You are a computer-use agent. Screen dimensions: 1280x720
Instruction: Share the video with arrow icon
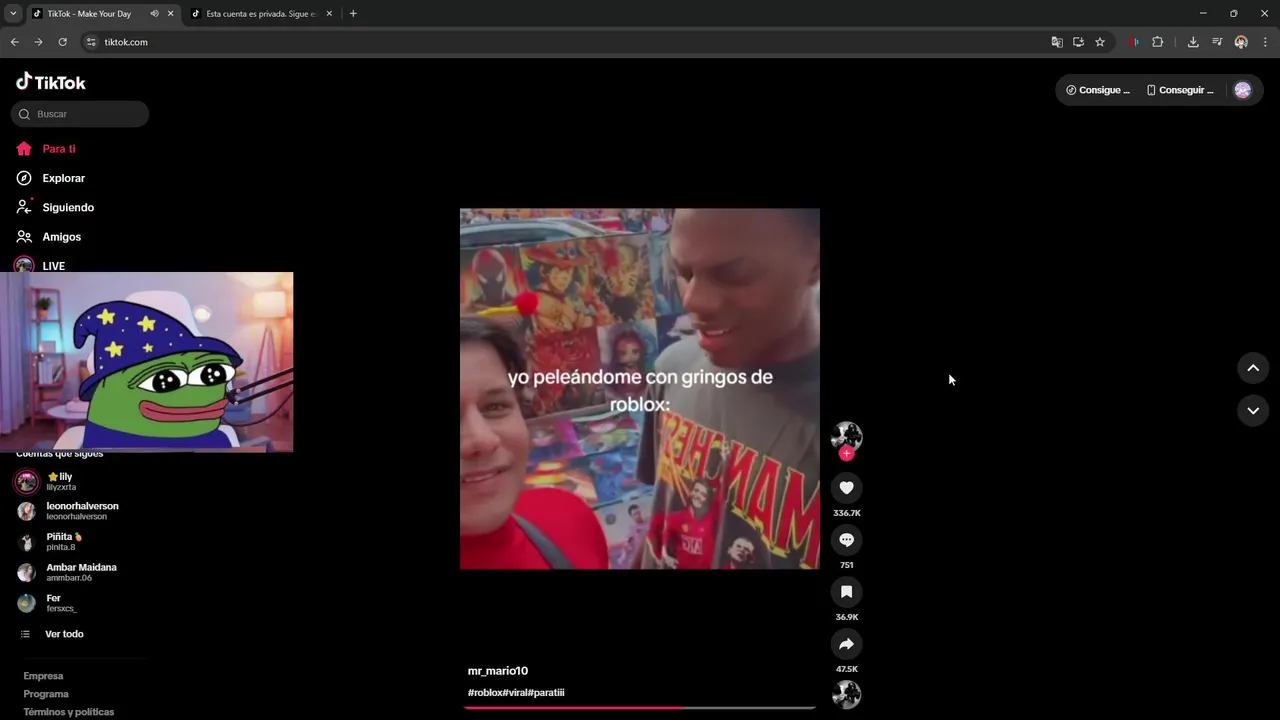pos(846,643)
